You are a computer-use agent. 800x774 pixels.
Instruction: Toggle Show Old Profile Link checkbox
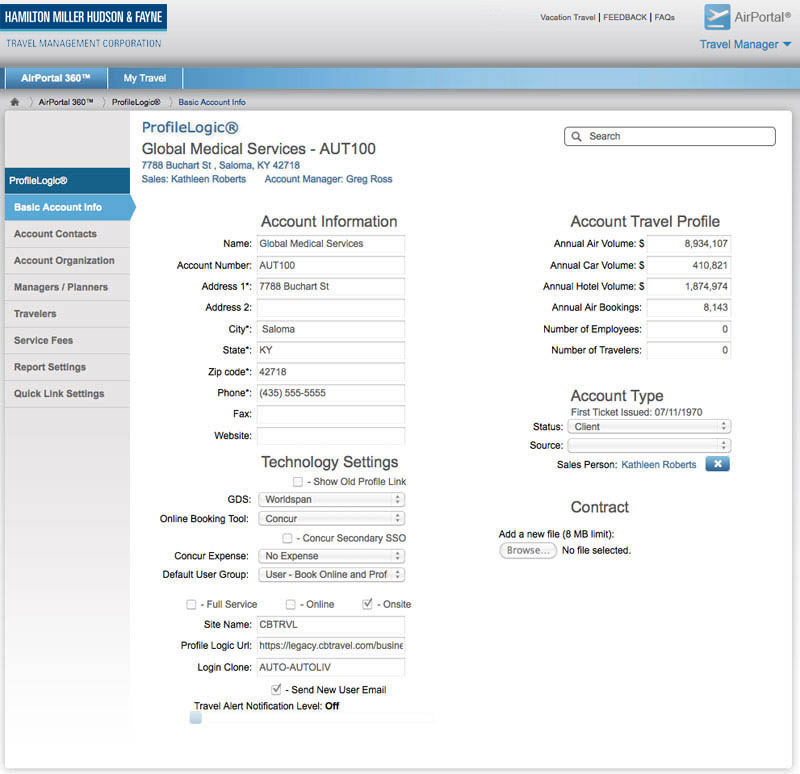pos(298,482)
